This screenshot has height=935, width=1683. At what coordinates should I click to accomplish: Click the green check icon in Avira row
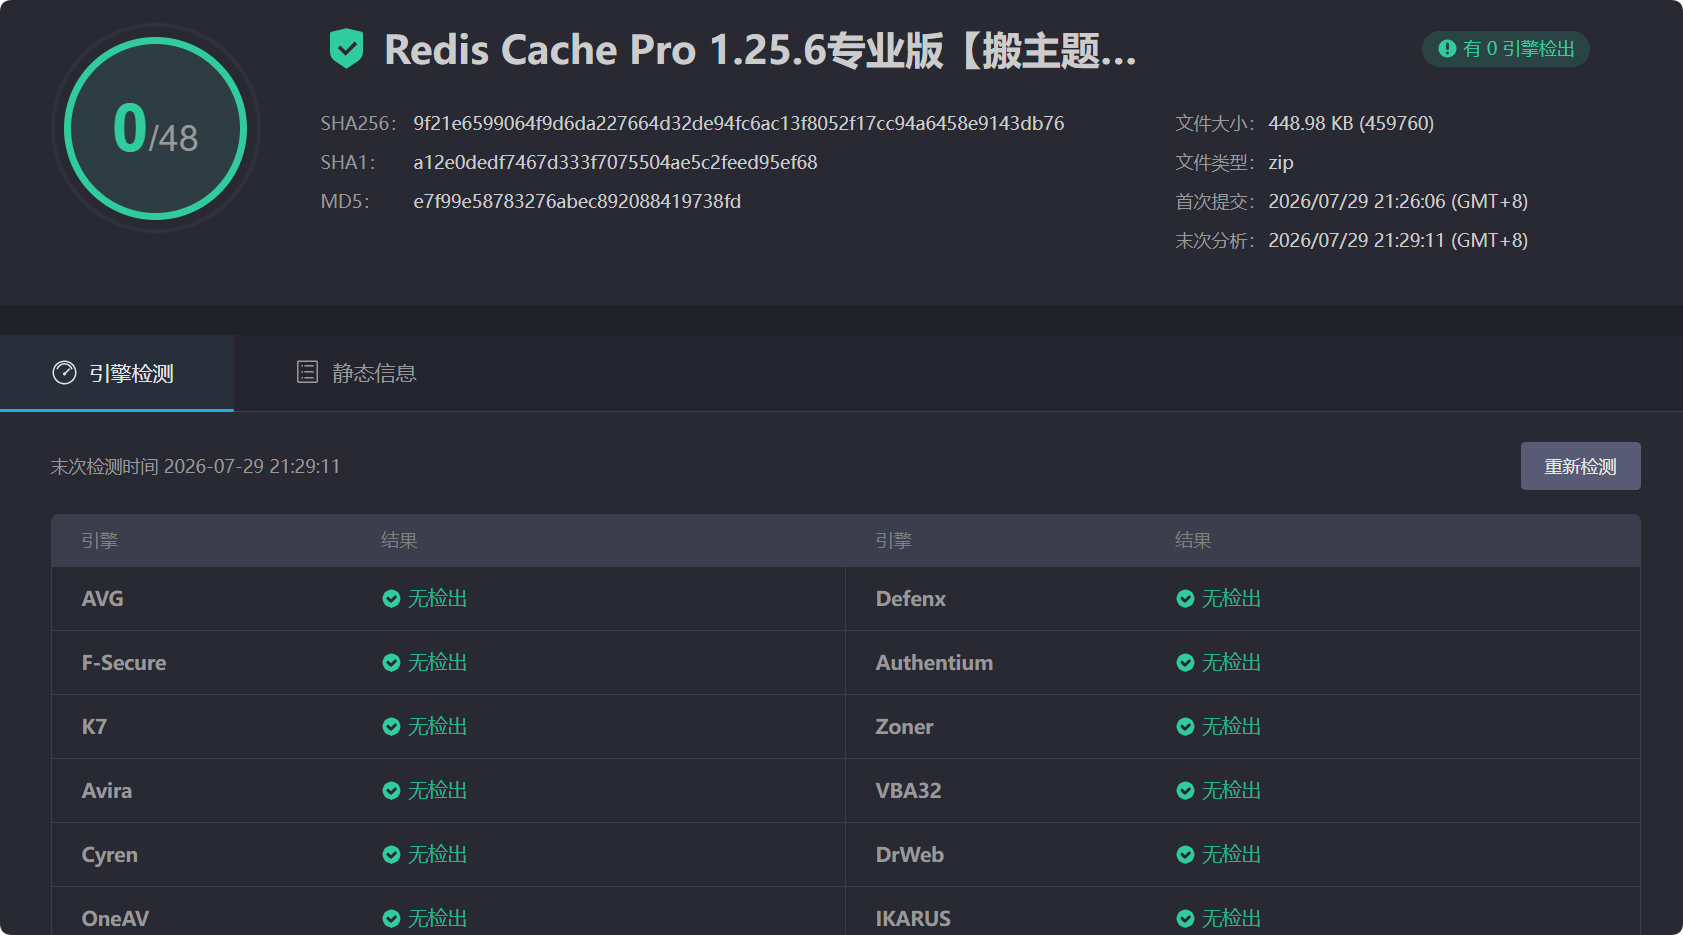click(x=391, y=790)
